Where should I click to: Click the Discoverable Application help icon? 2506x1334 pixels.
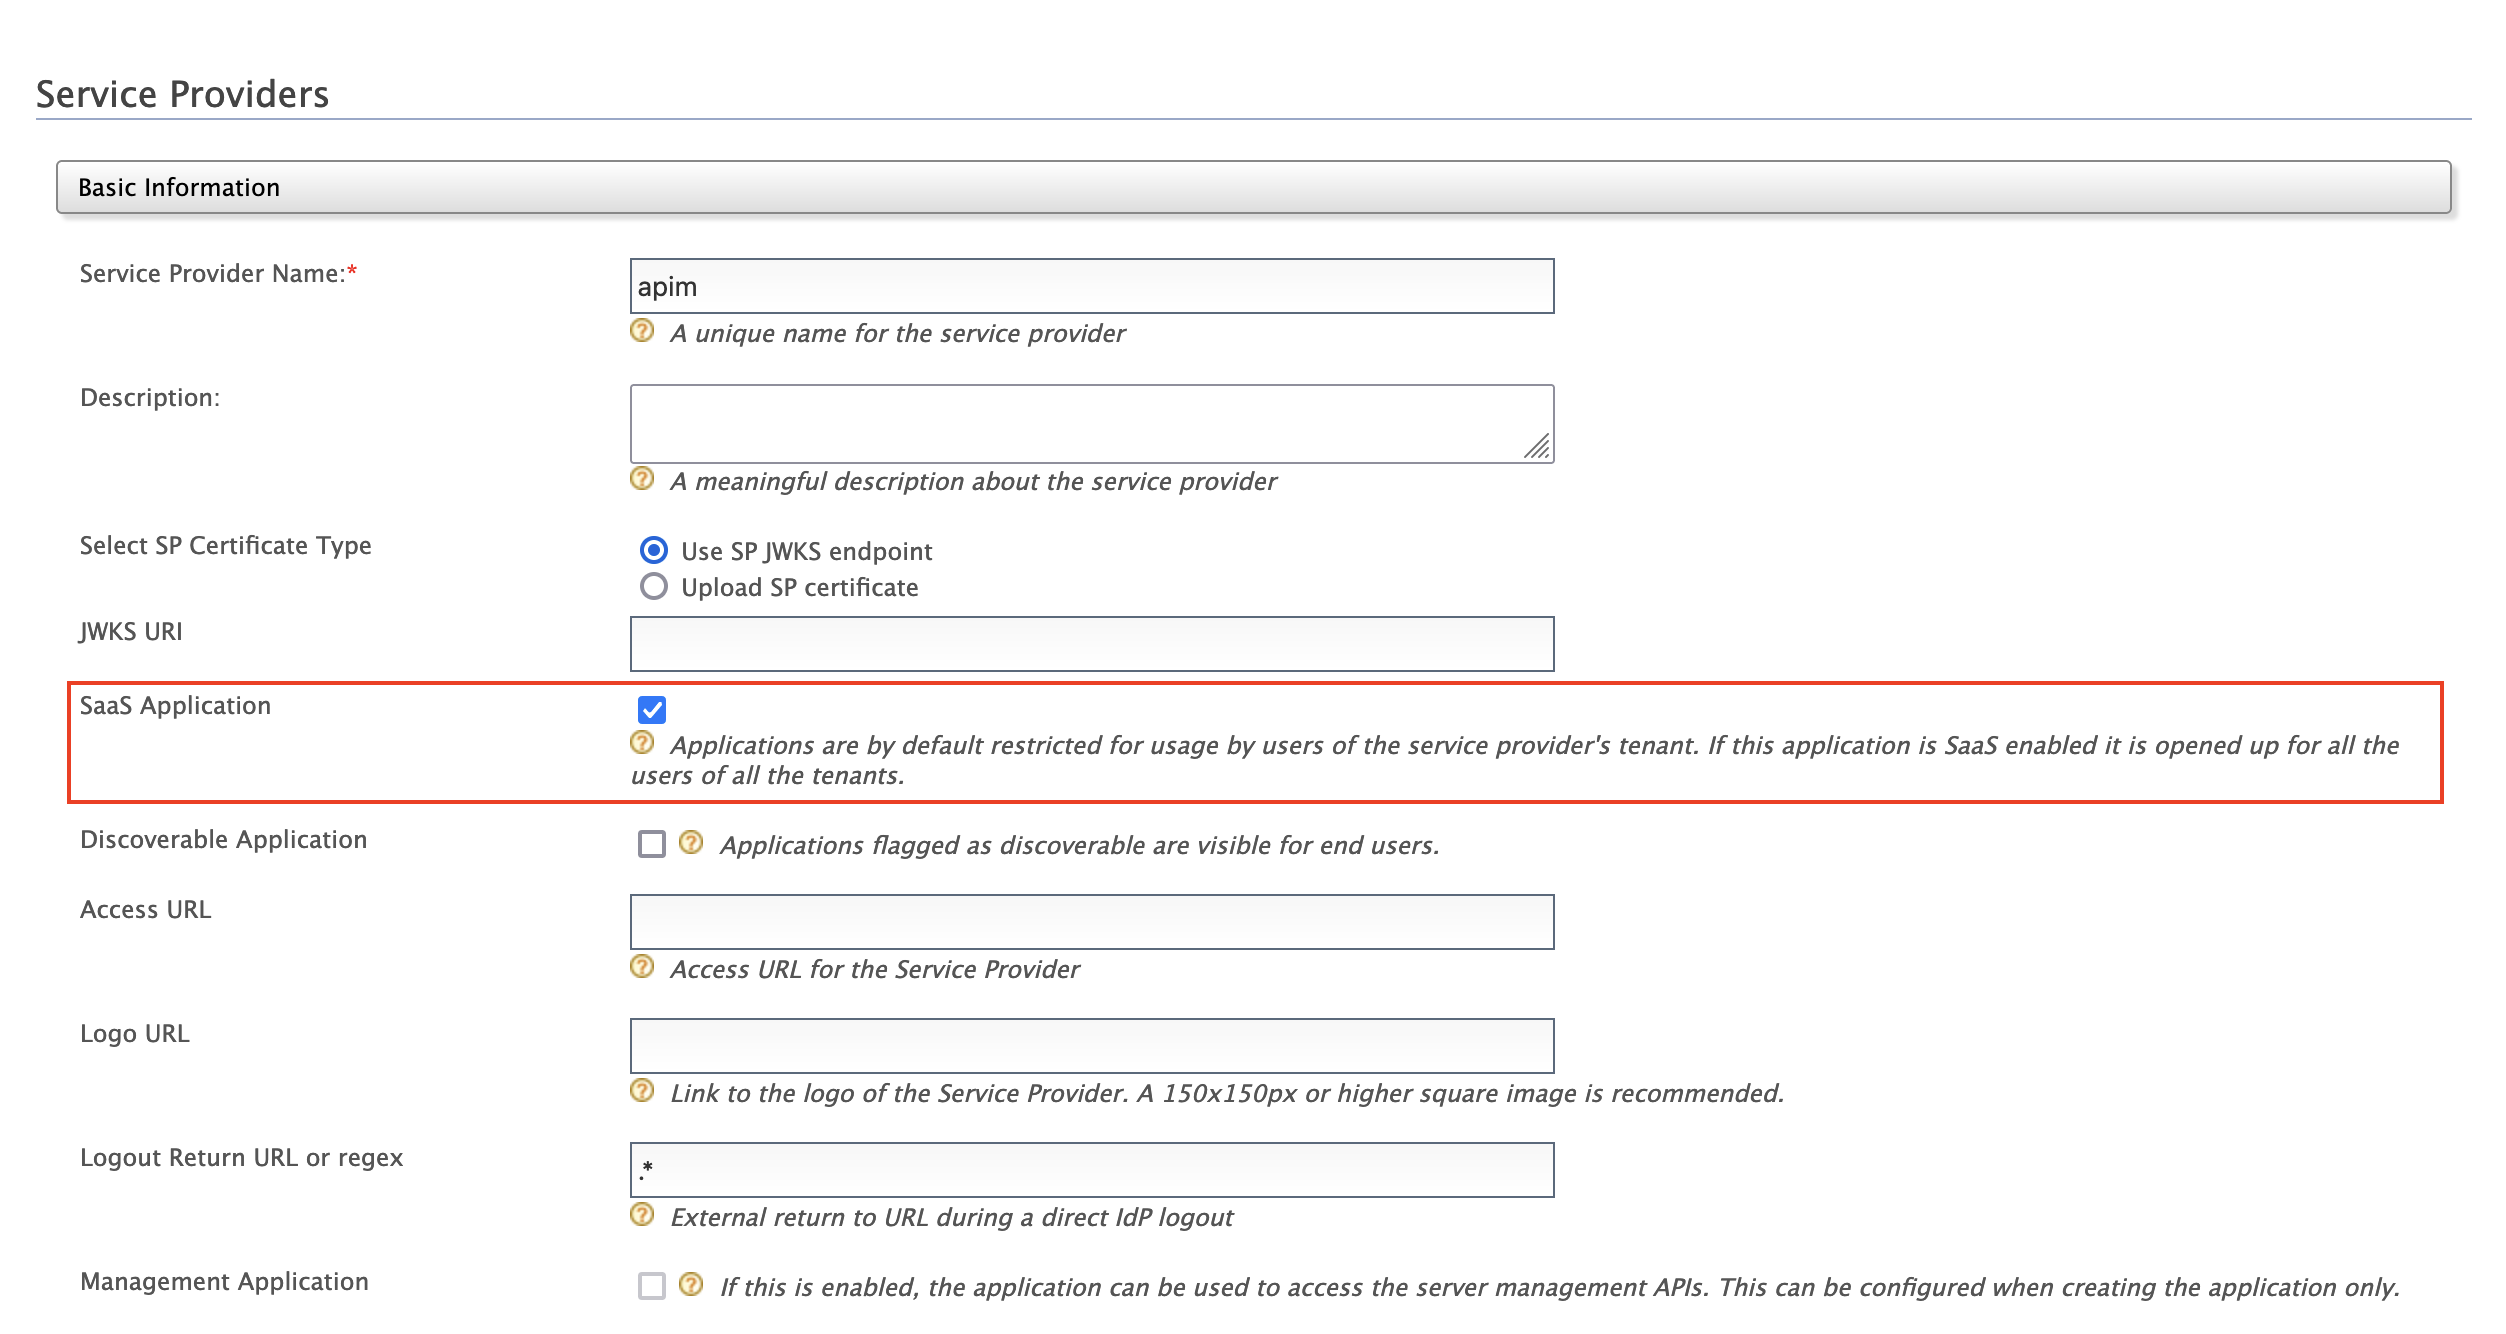(690, 843)
